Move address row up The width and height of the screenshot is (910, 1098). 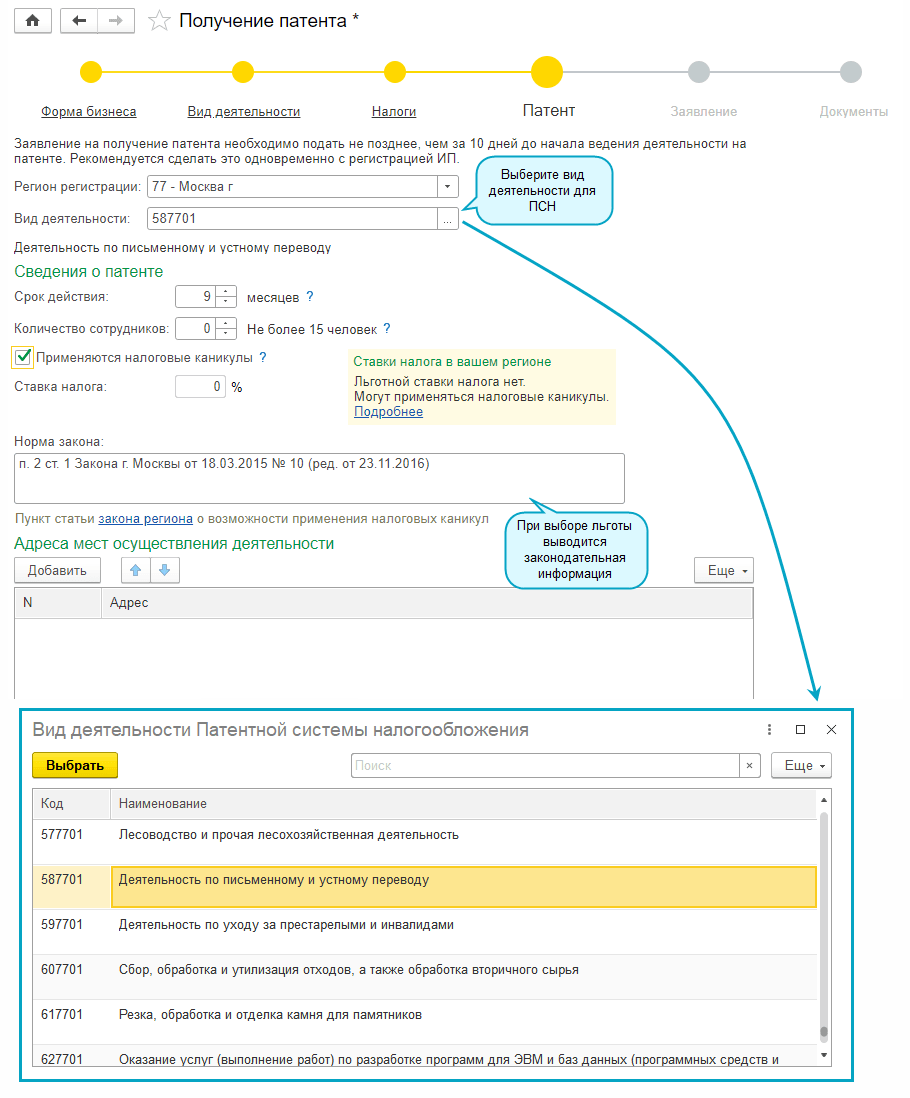click(136, 570)
